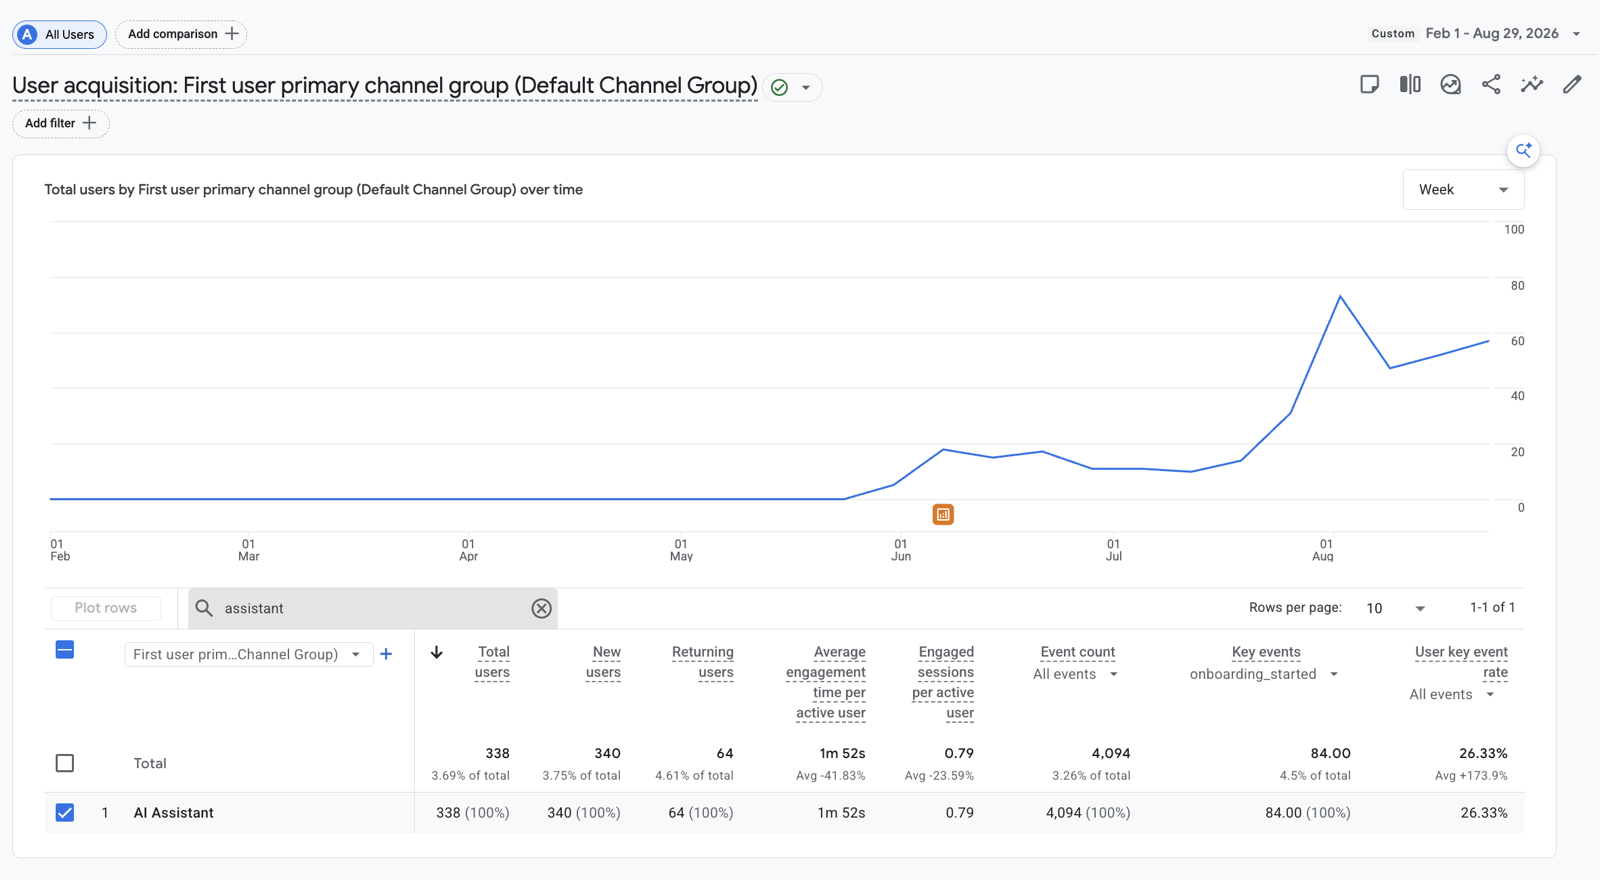
Task: Click the 1m 52s cell in AI Assistant row
Action: pos(841,813)
